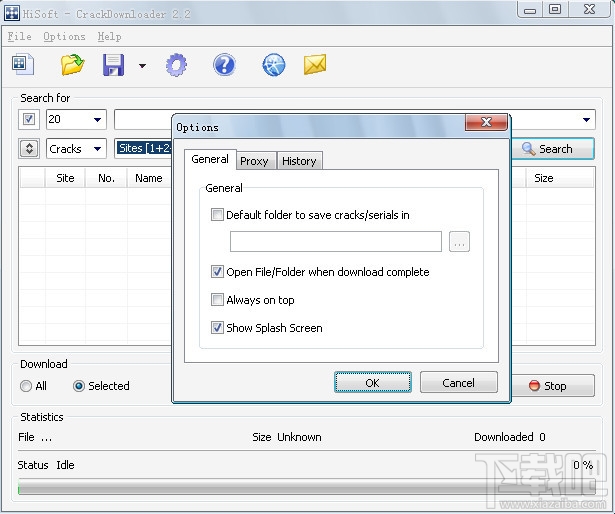Click the Name column header
This screenshot has height=514, width=615.
click(x=149, y=178)
